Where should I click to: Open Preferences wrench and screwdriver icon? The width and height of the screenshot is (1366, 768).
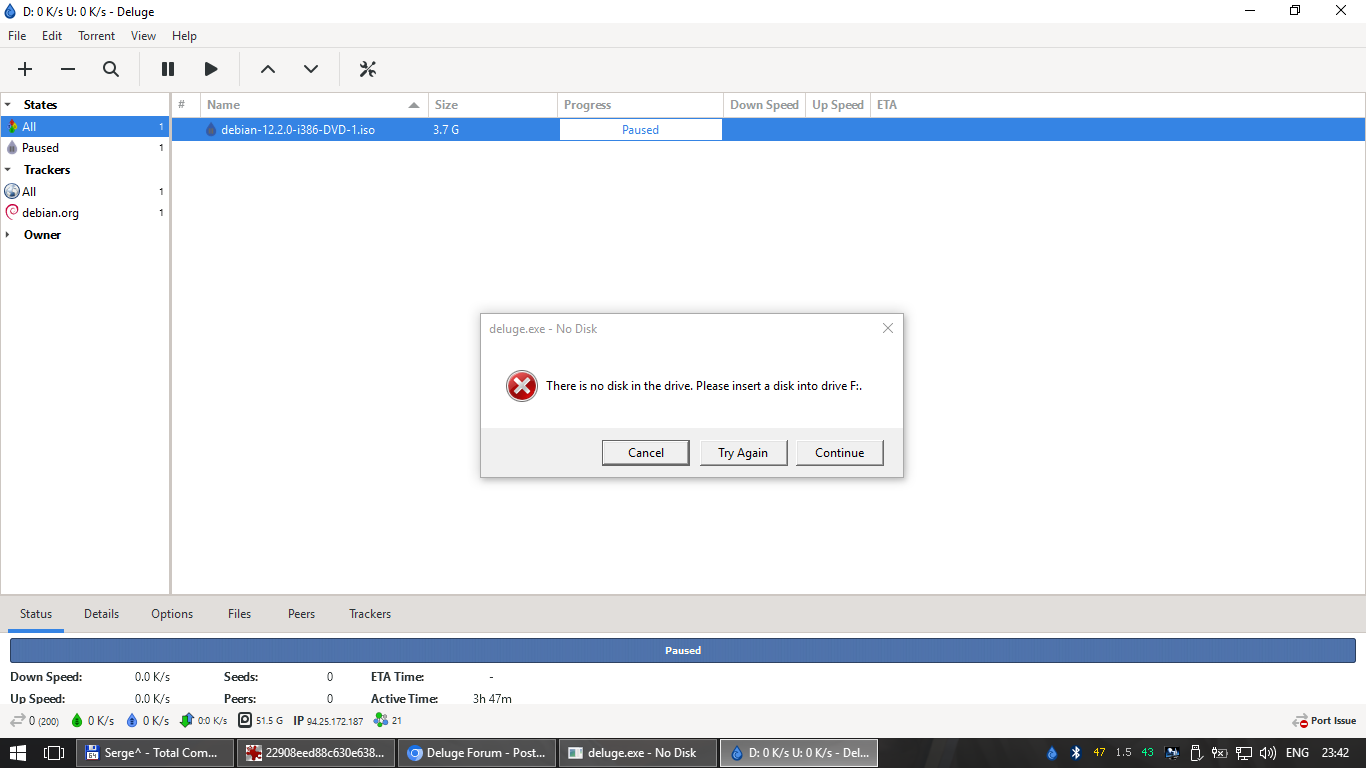pos(367,69)
